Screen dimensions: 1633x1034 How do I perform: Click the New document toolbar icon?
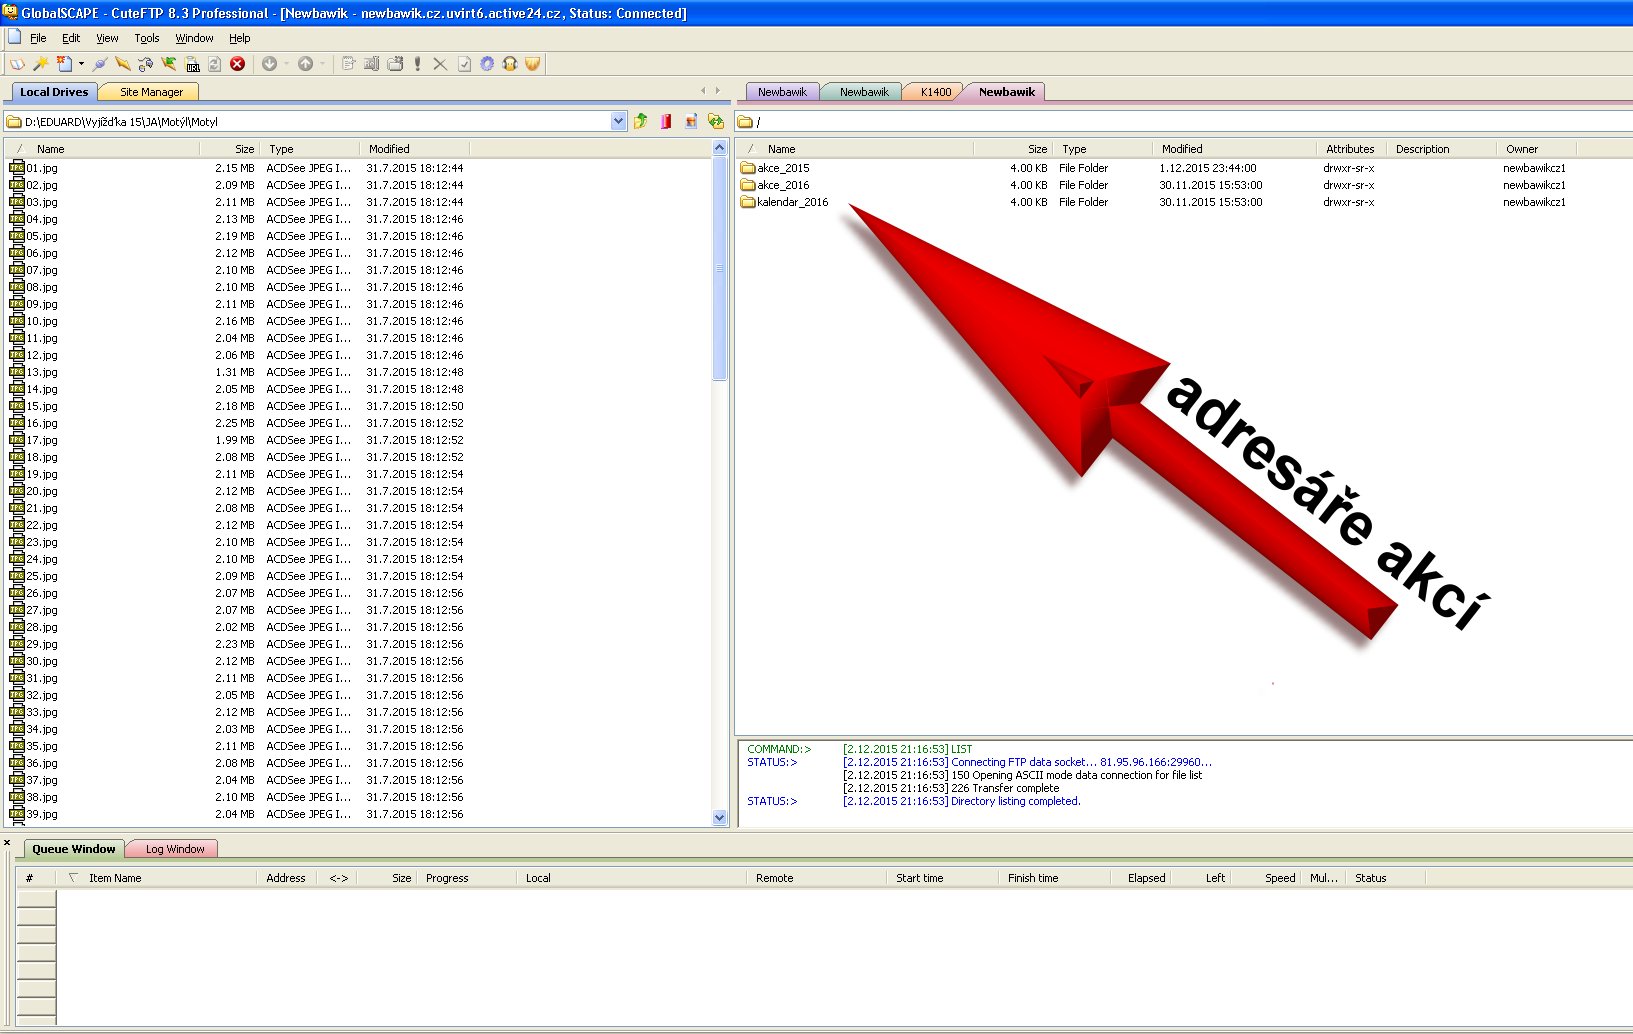(x=65, y=64)
